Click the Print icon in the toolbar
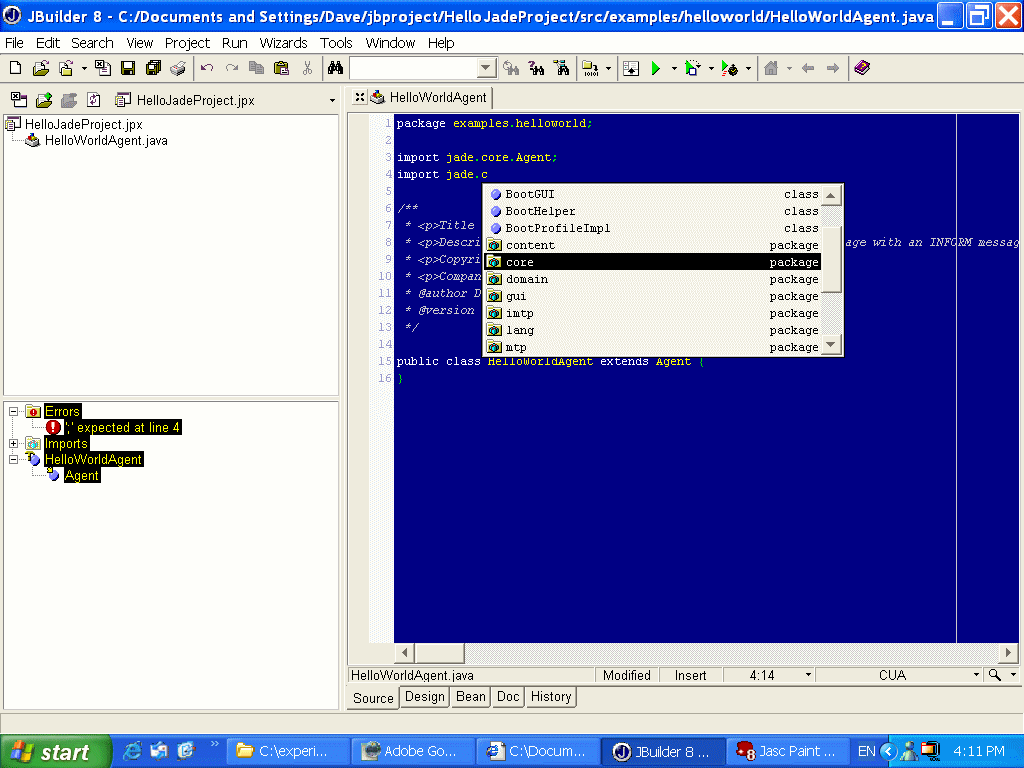The image size is (1024, 768). [178, 68]
